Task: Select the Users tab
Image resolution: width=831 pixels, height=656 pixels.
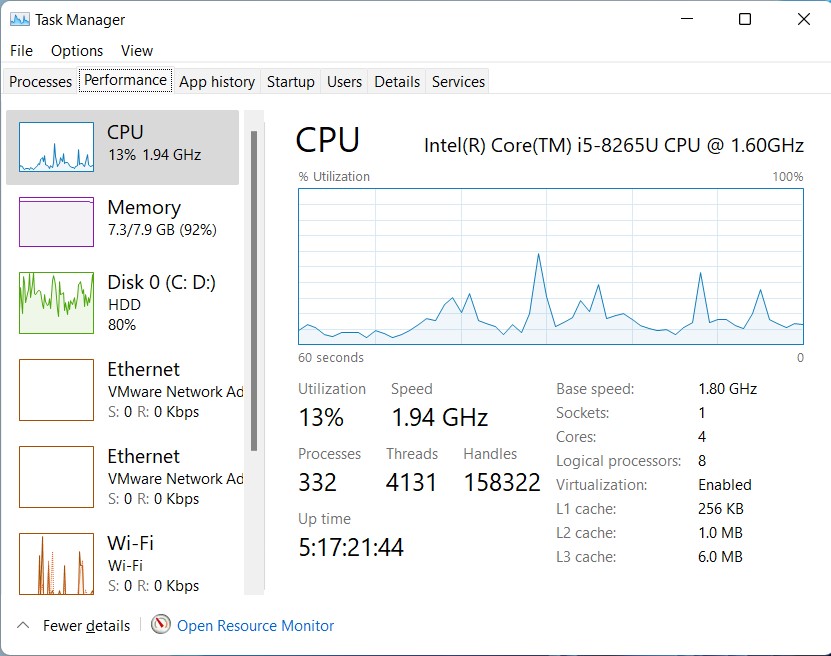Action: pos(344,81)
